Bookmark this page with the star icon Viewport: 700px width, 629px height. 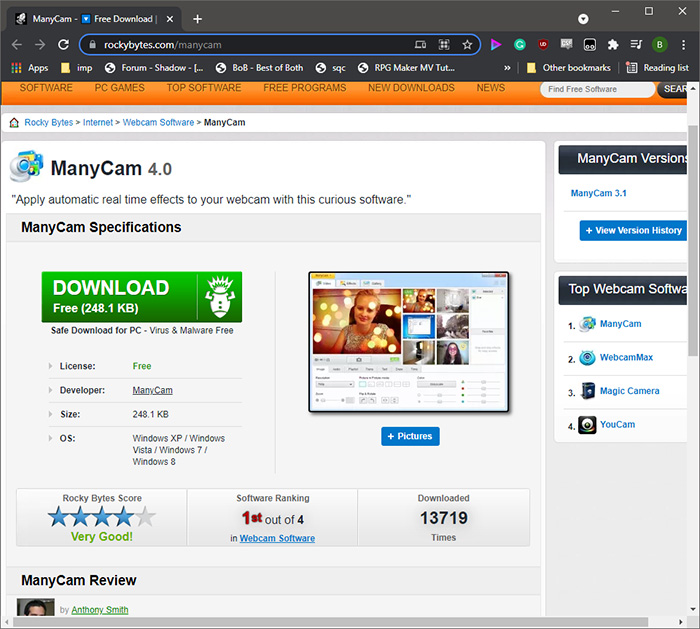[467, 45]
